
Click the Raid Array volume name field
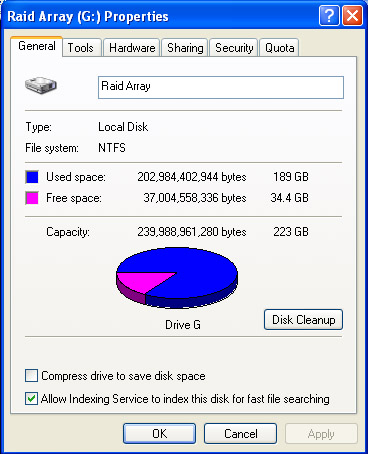coord(221,87)
